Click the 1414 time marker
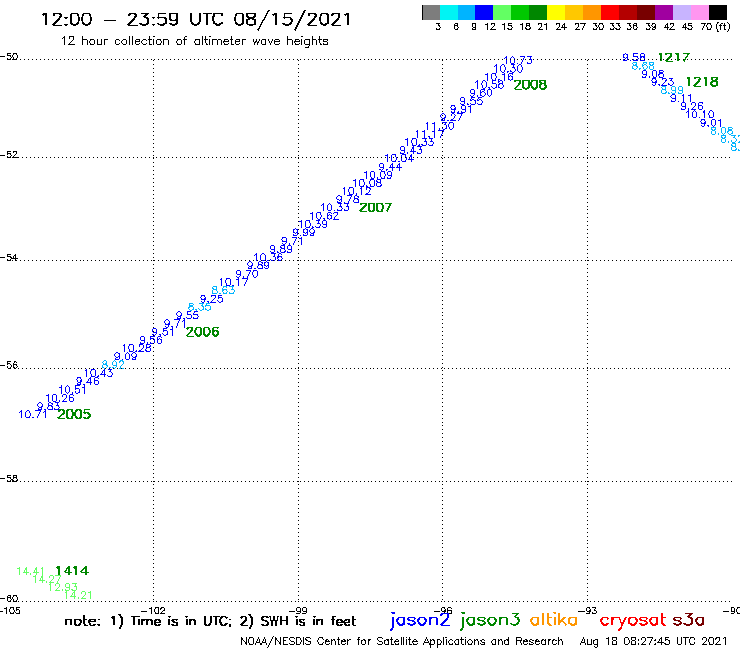 pos(72,571)
